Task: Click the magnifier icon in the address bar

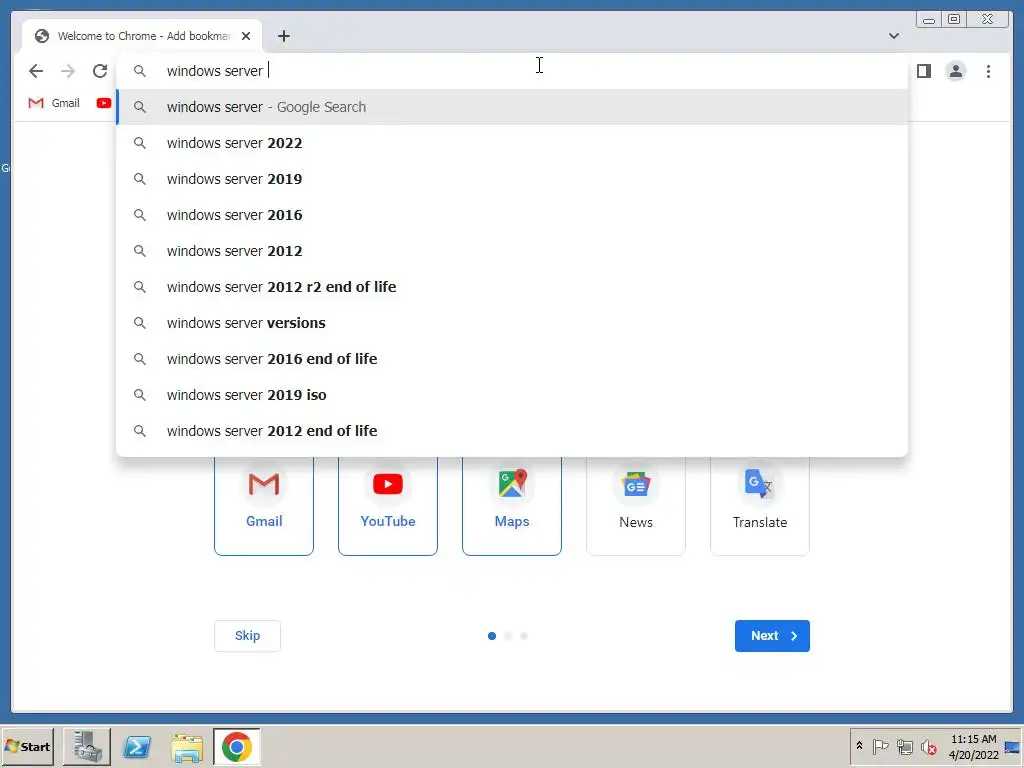Action: [x=140, y=71]
